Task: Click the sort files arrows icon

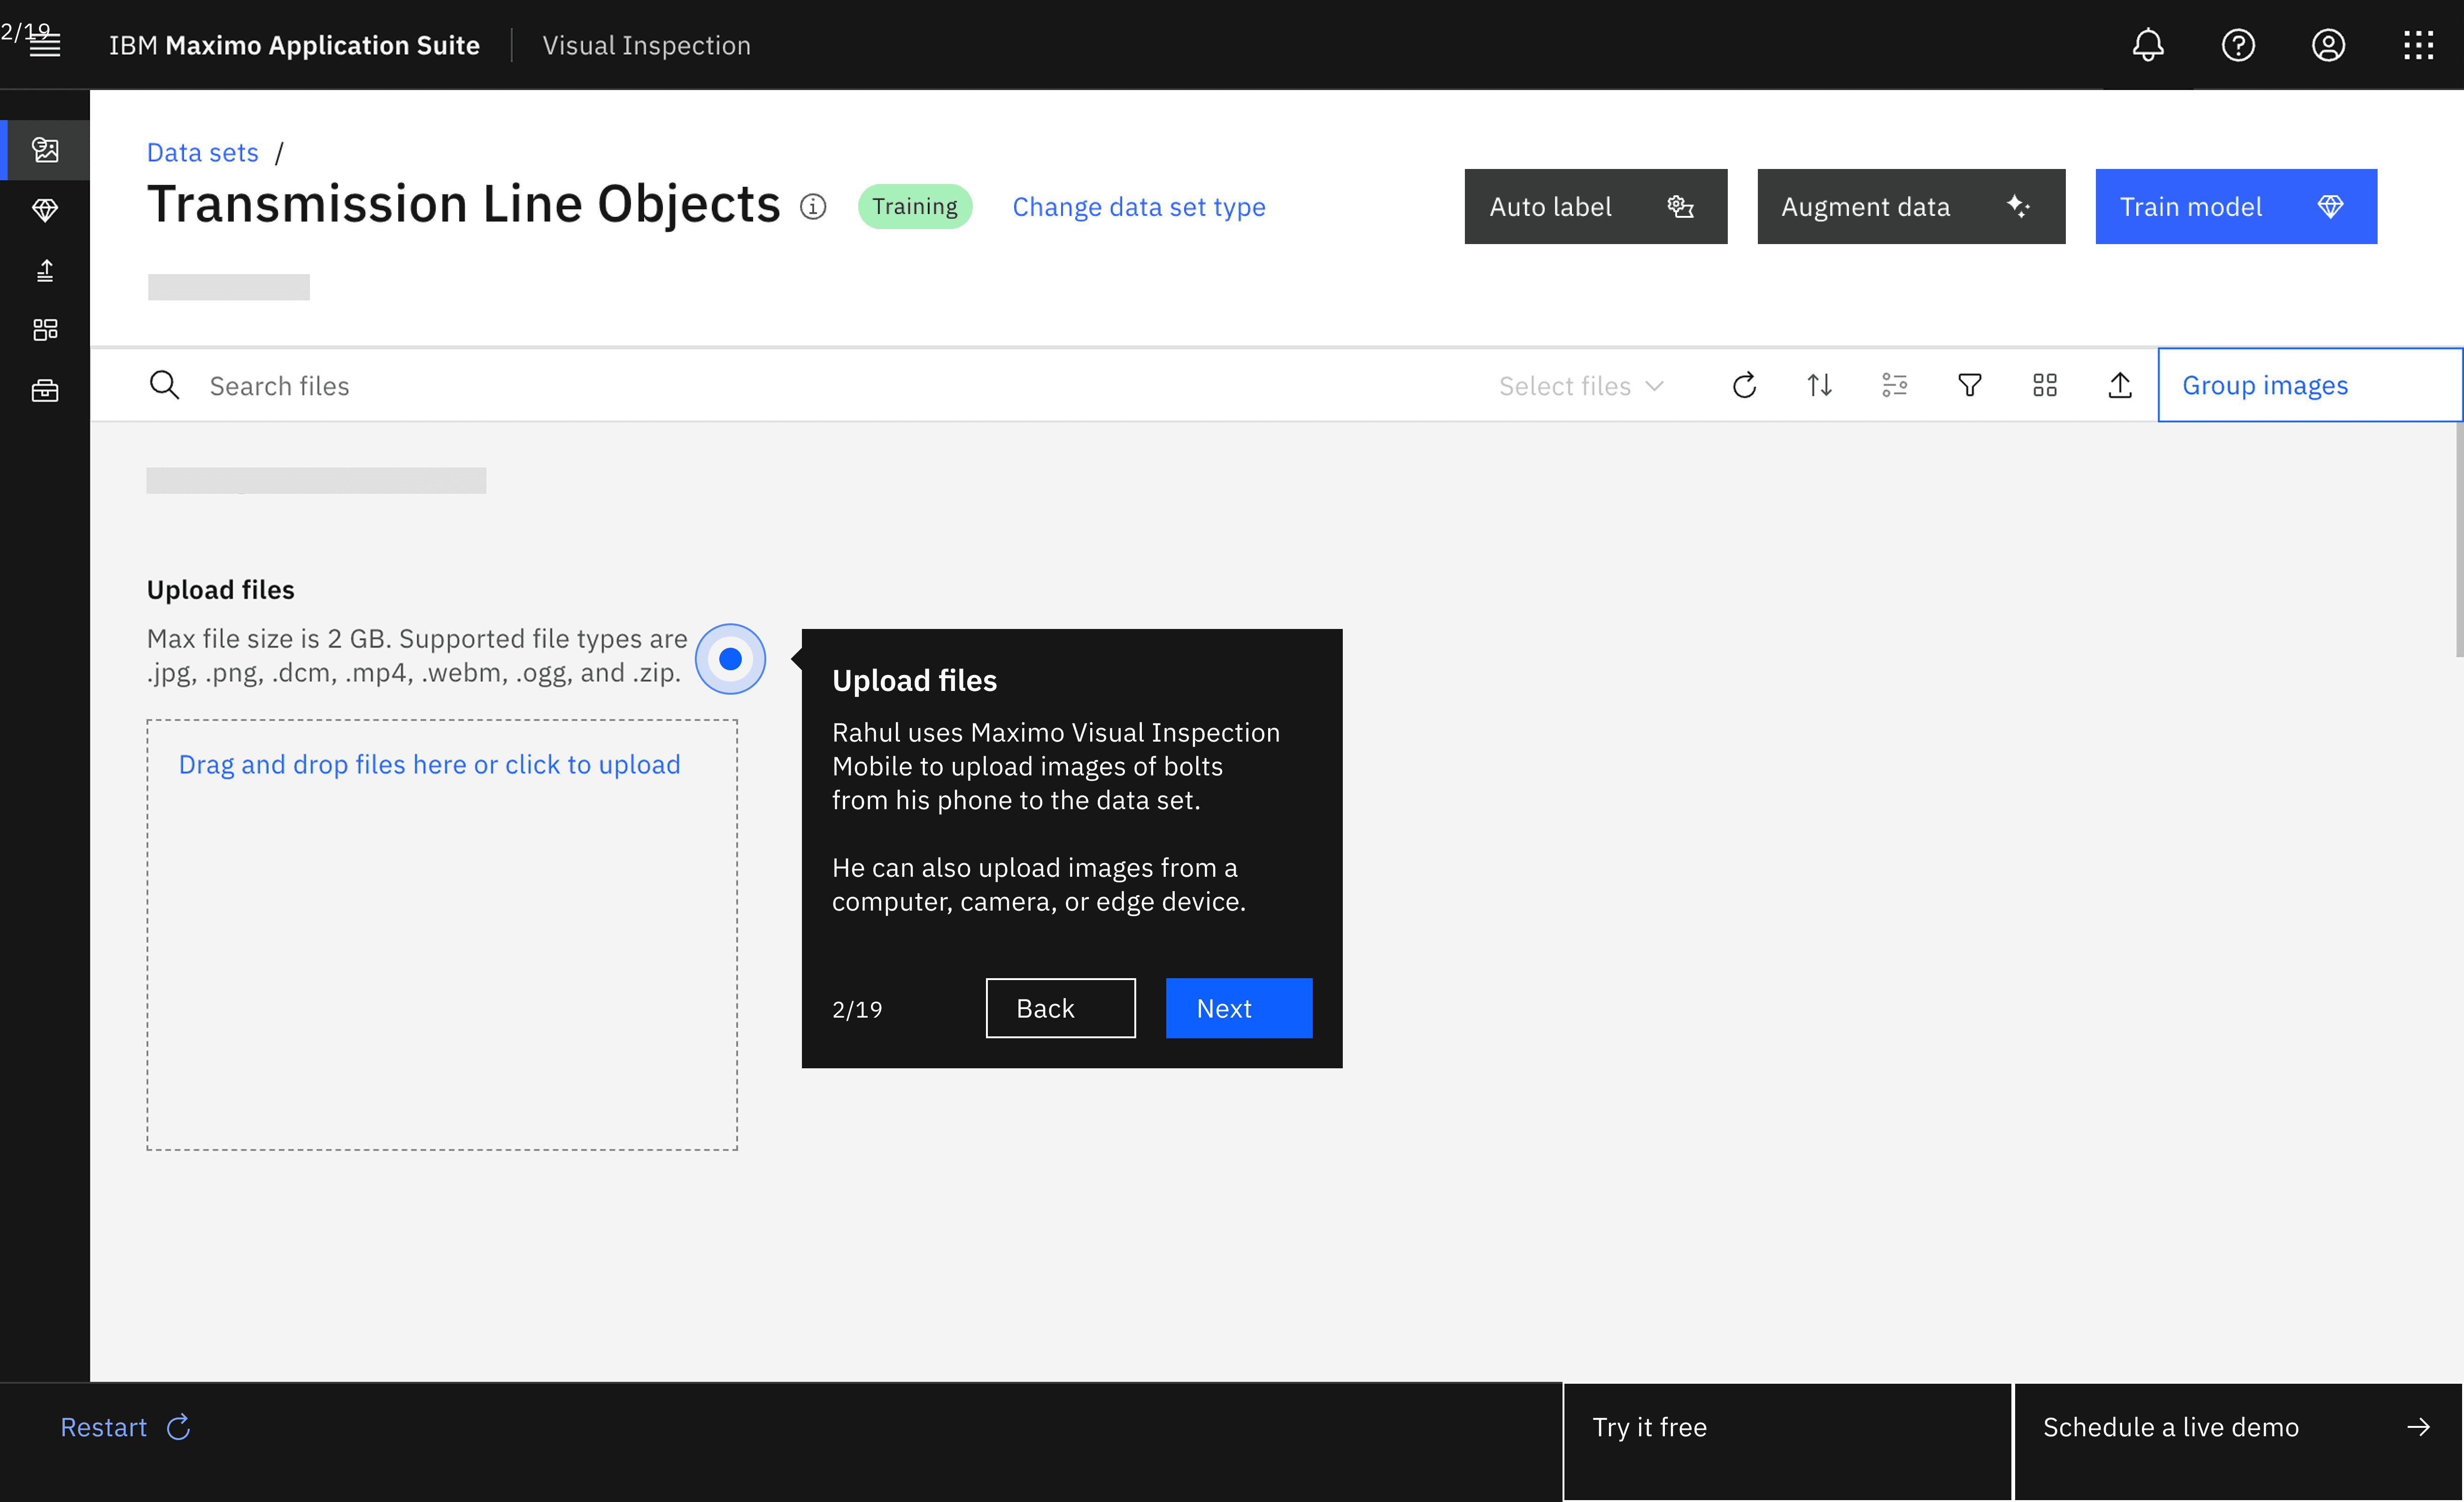Action: coord(1819,385)
